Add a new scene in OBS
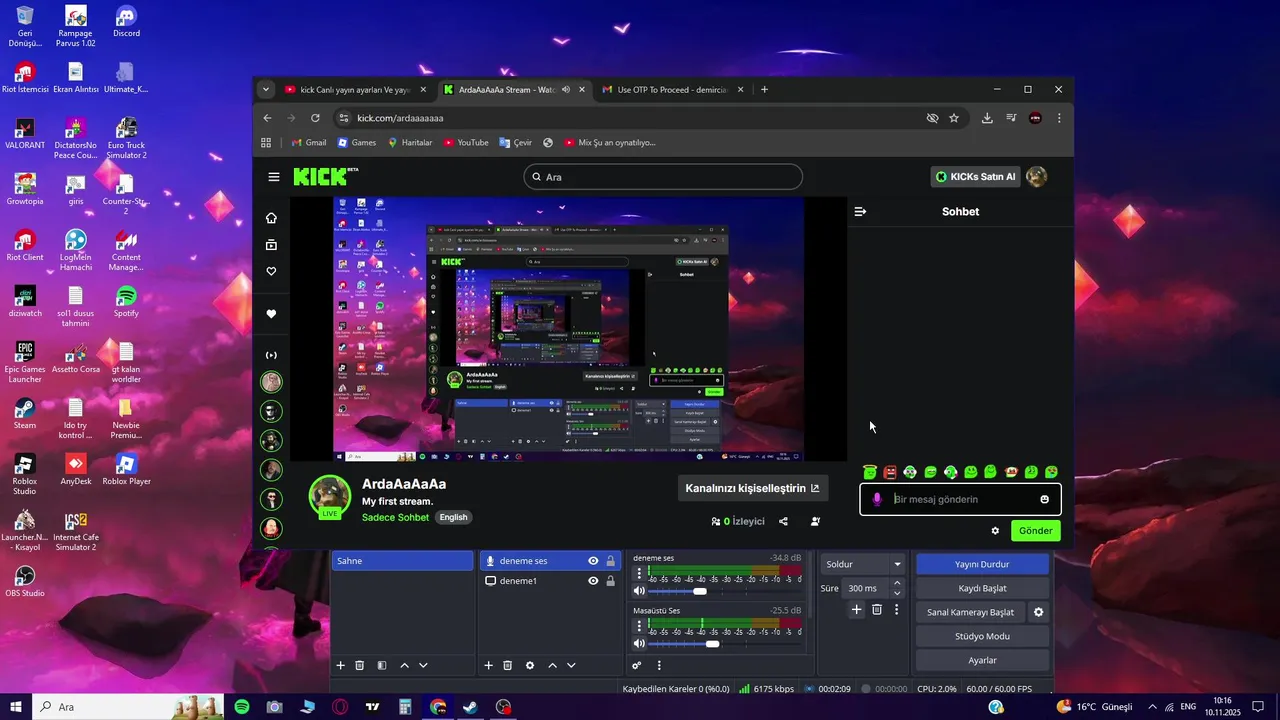The image size is (1280, 720). [340, 666]
